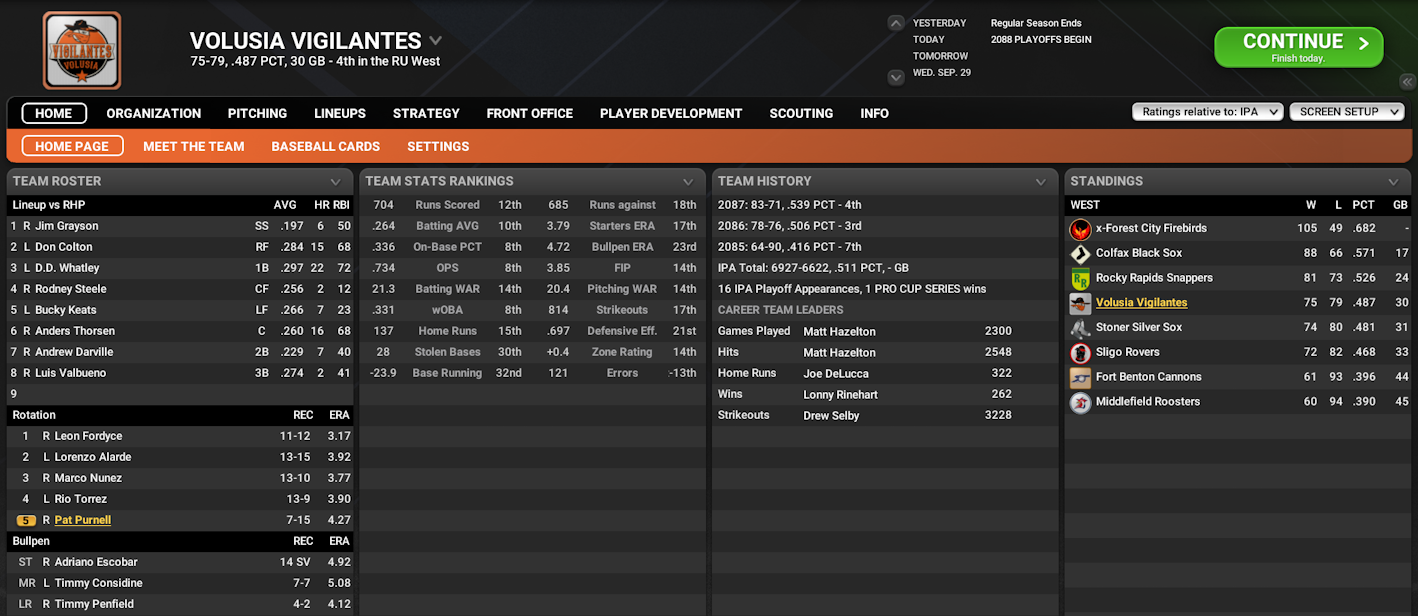
Task: Collapse side panel with double-chevron icon
Action: click(1407, 82)
